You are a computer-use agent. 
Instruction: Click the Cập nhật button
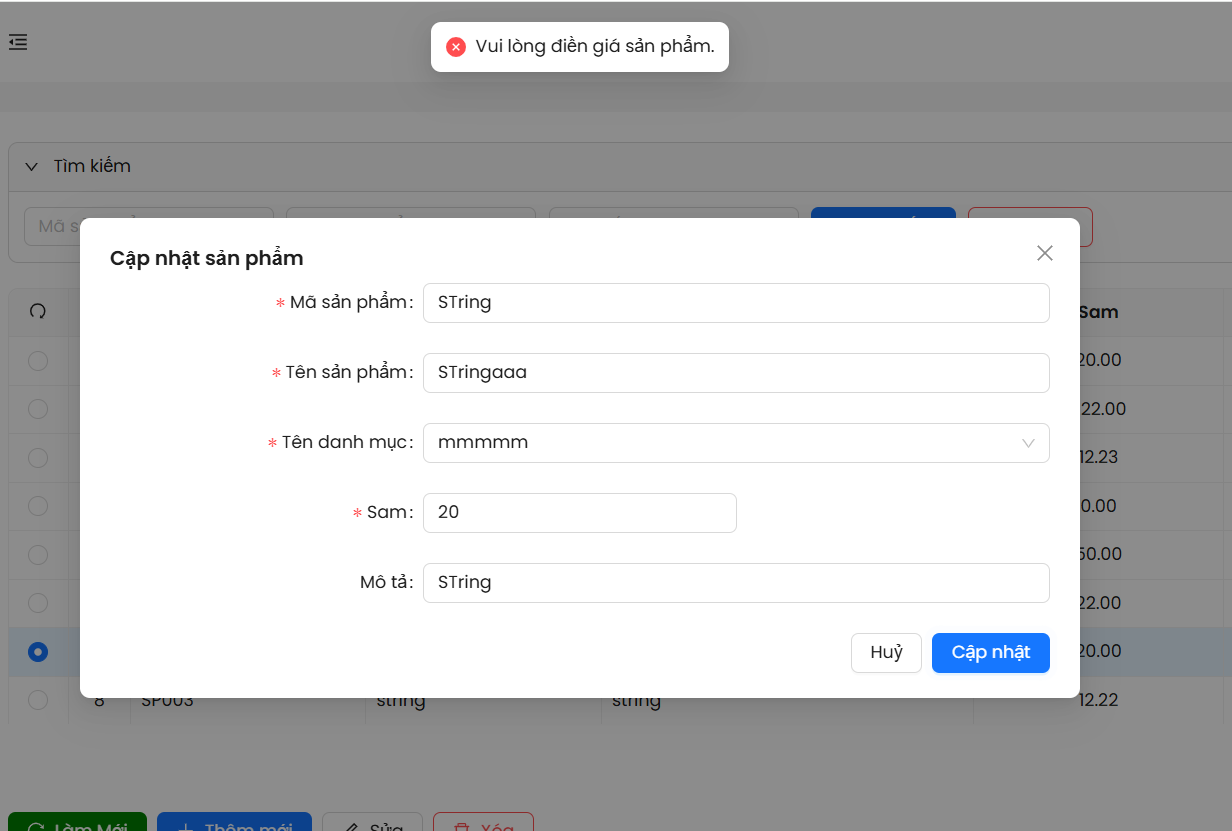click(990, 653)
